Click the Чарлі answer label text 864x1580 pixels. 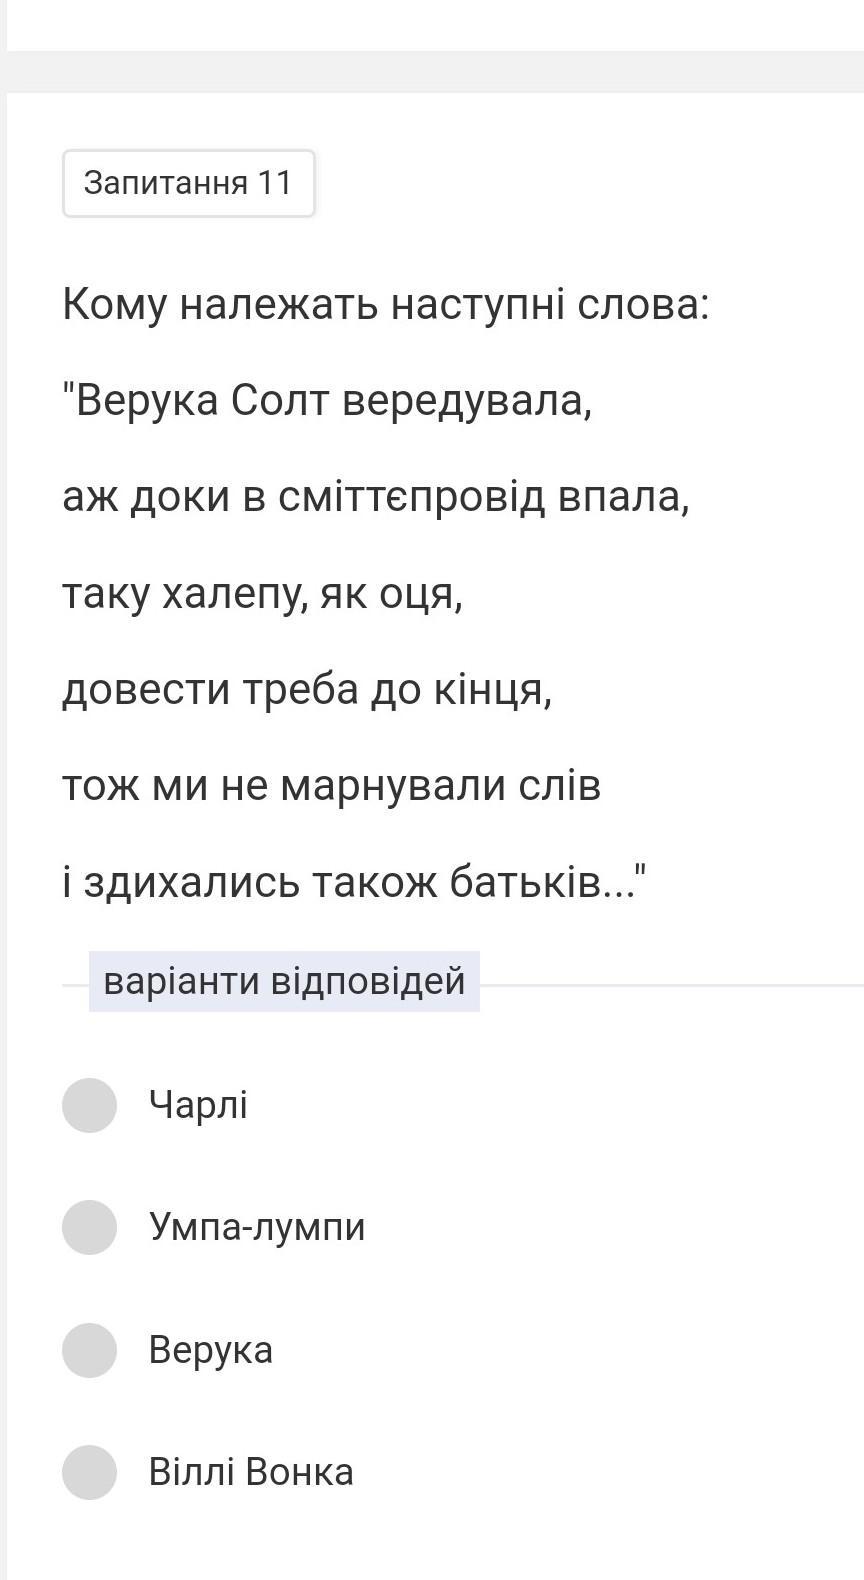pos(198,1105)
